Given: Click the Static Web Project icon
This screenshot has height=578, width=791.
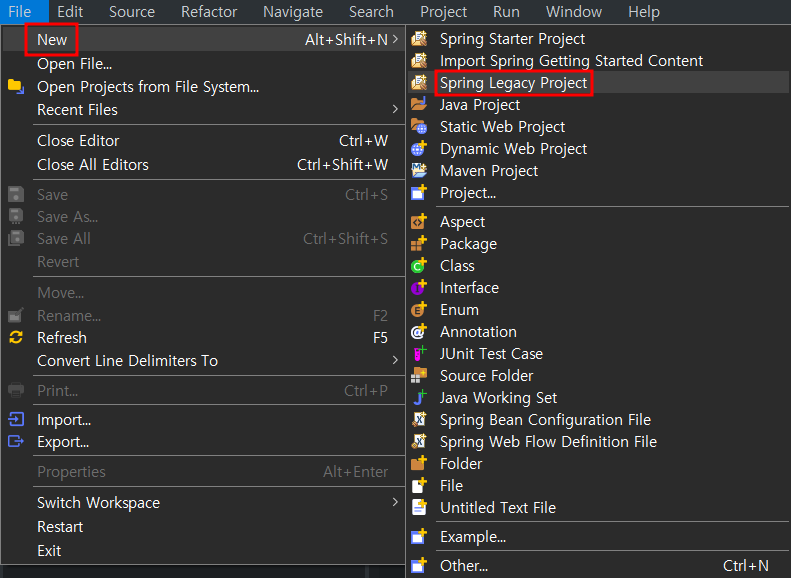Looking at the screenshot, I should click(419, 127).
